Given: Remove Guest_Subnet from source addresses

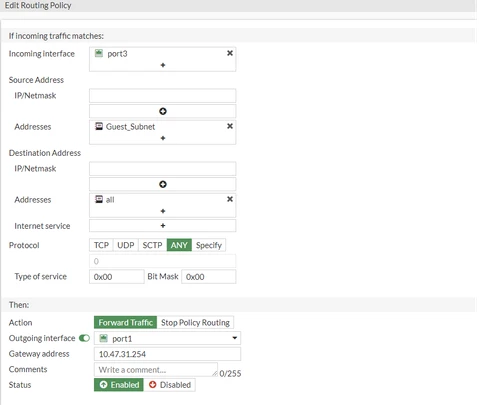Looking at the screenshot, I should 230,126.
